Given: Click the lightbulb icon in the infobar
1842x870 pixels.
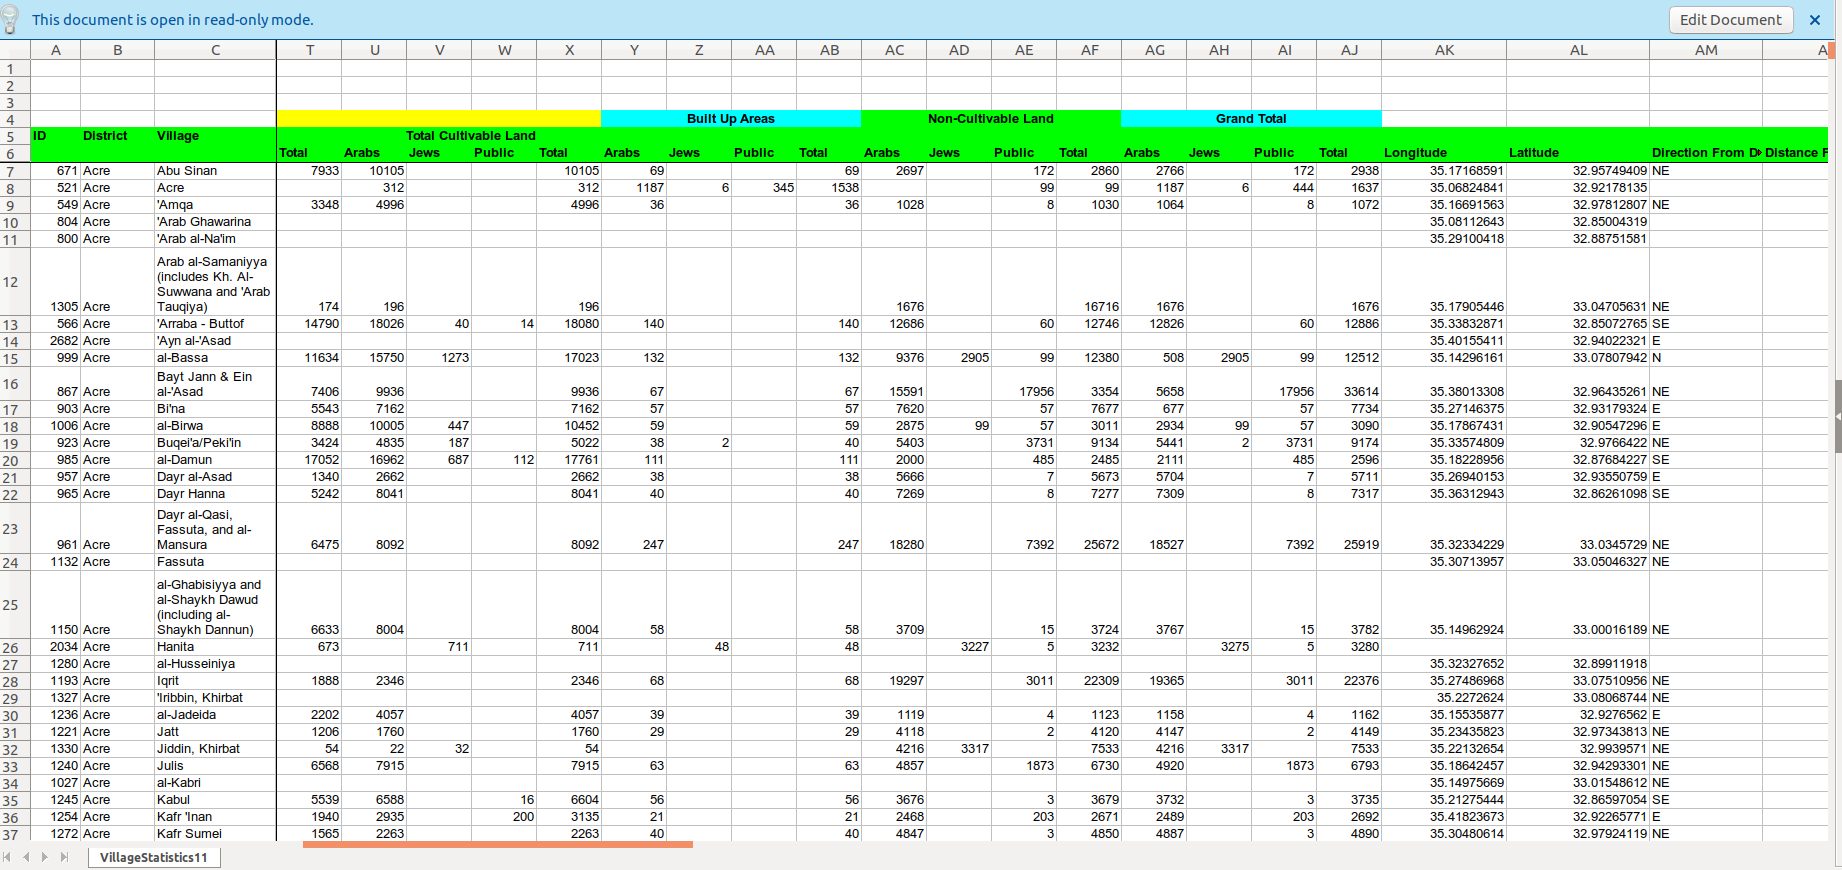Looking at the screenshot, I should point(11,19).
